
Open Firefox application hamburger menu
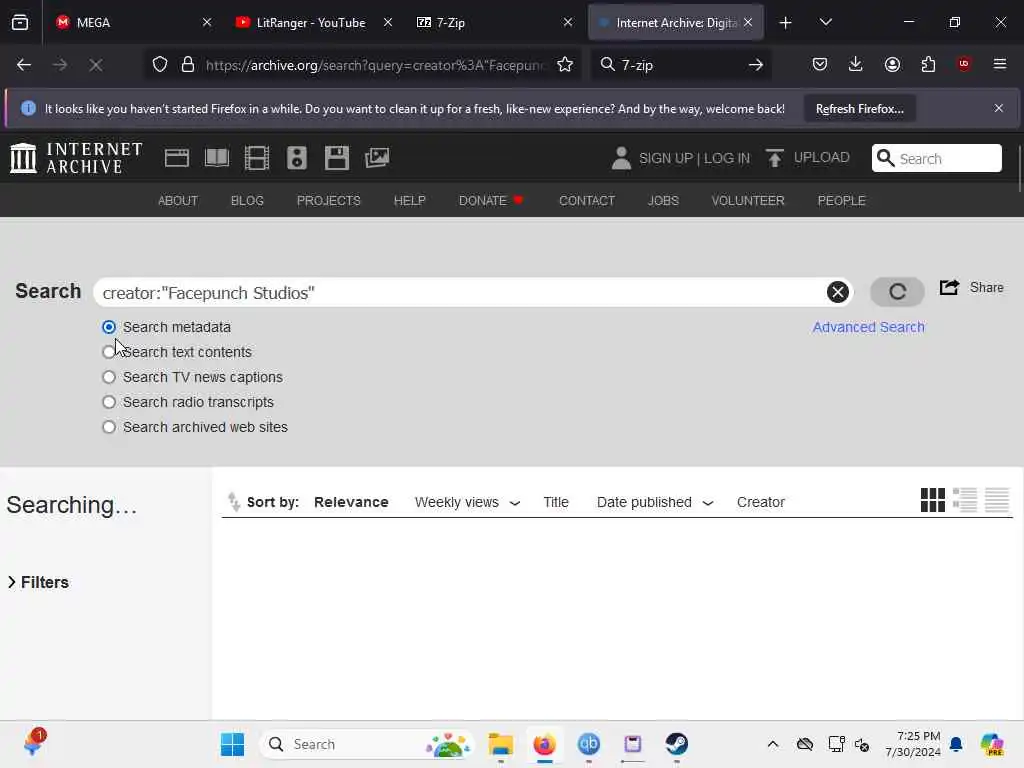(x=1000, y=64)
